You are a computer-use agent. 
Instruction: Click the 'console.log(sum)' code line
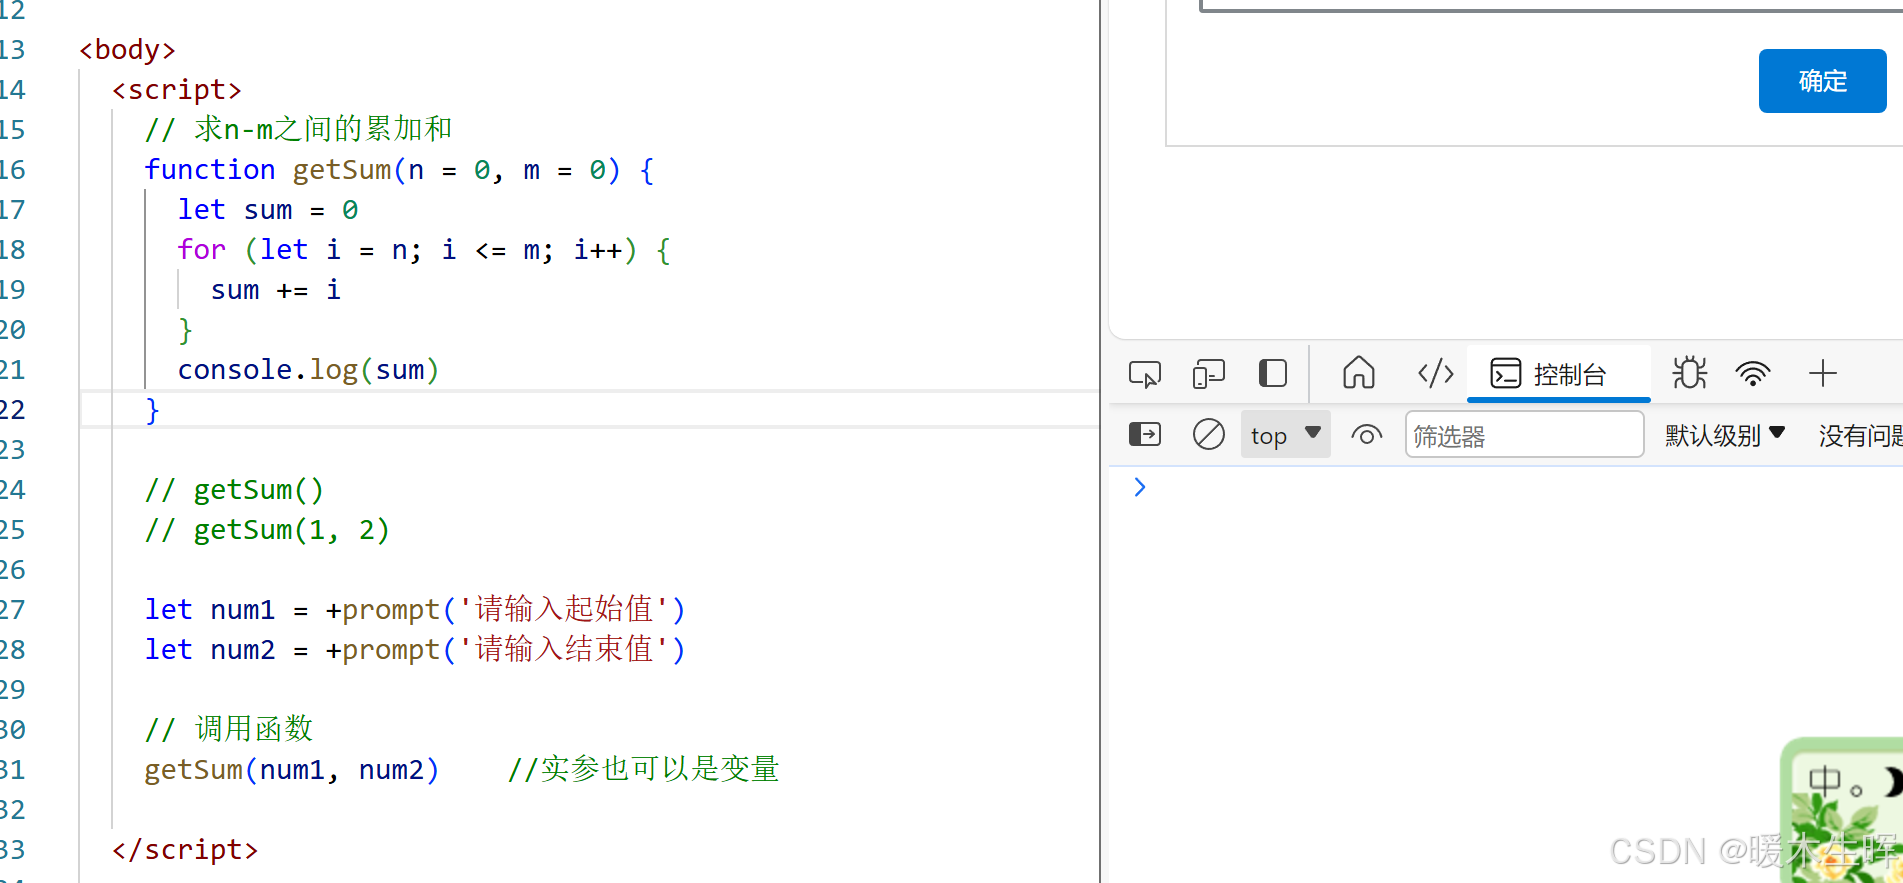(308, 370)
